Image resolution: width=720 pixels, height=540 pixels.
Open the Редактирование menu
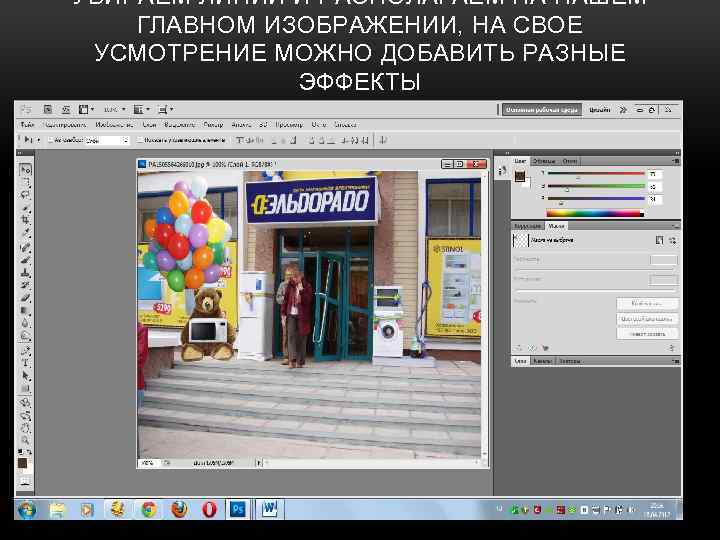(65, 124)
